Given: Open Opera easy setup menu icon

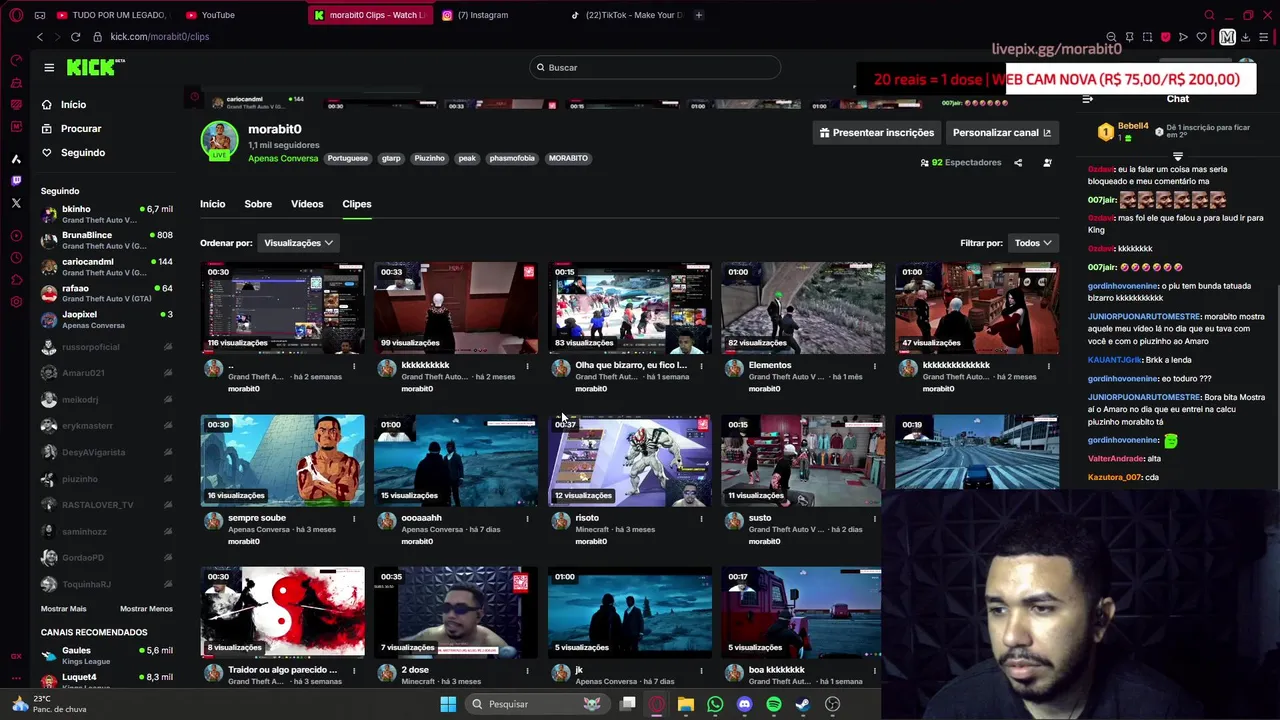Looking at the screenshot, I should click(x=1264, y=37).
